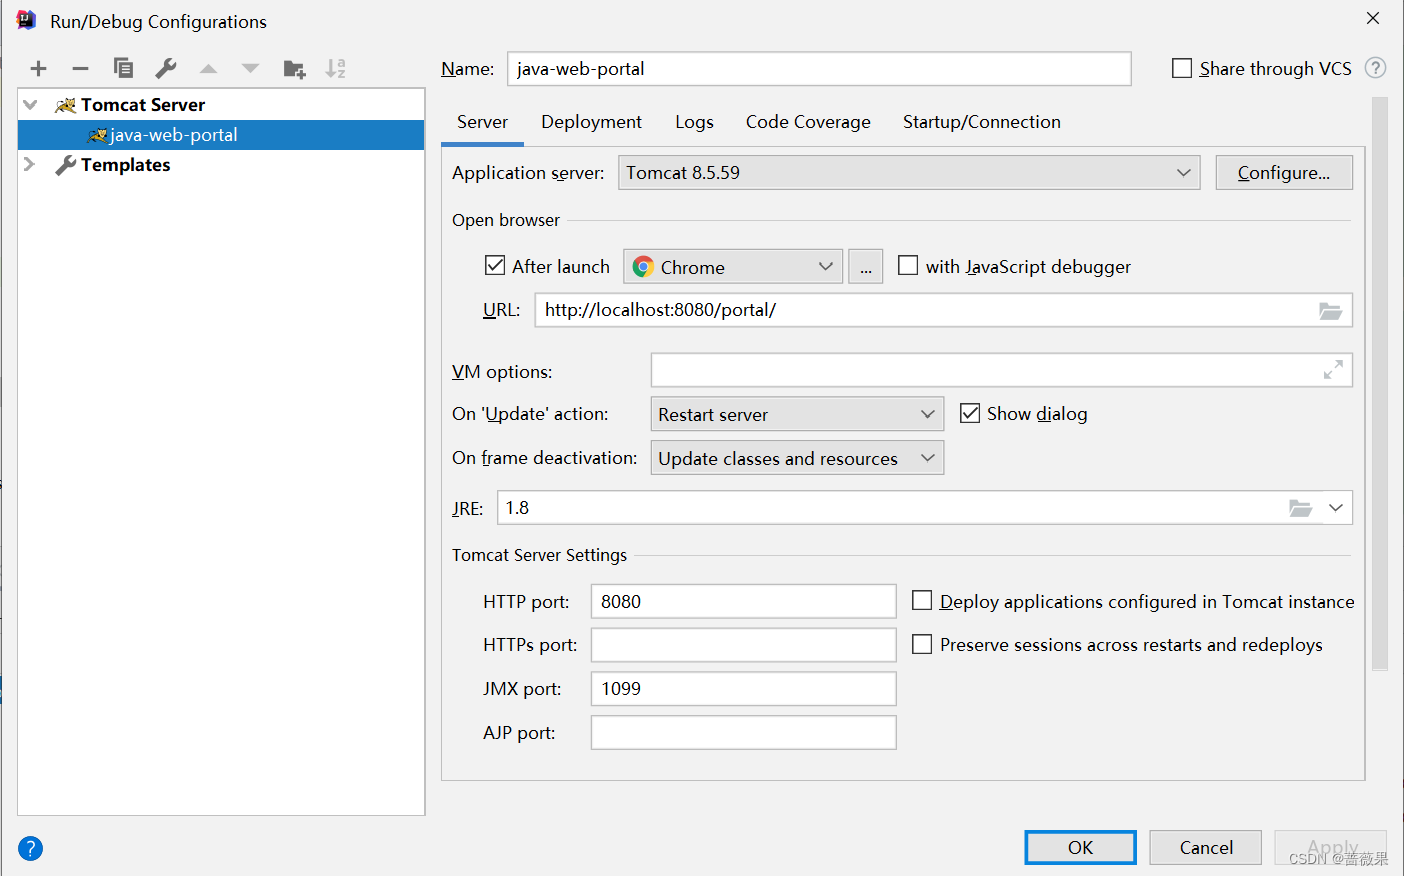This screenshot has width=1404, height=876.
Task: Open browser selection with the ellipsis button
Action: tap(865, 267)
